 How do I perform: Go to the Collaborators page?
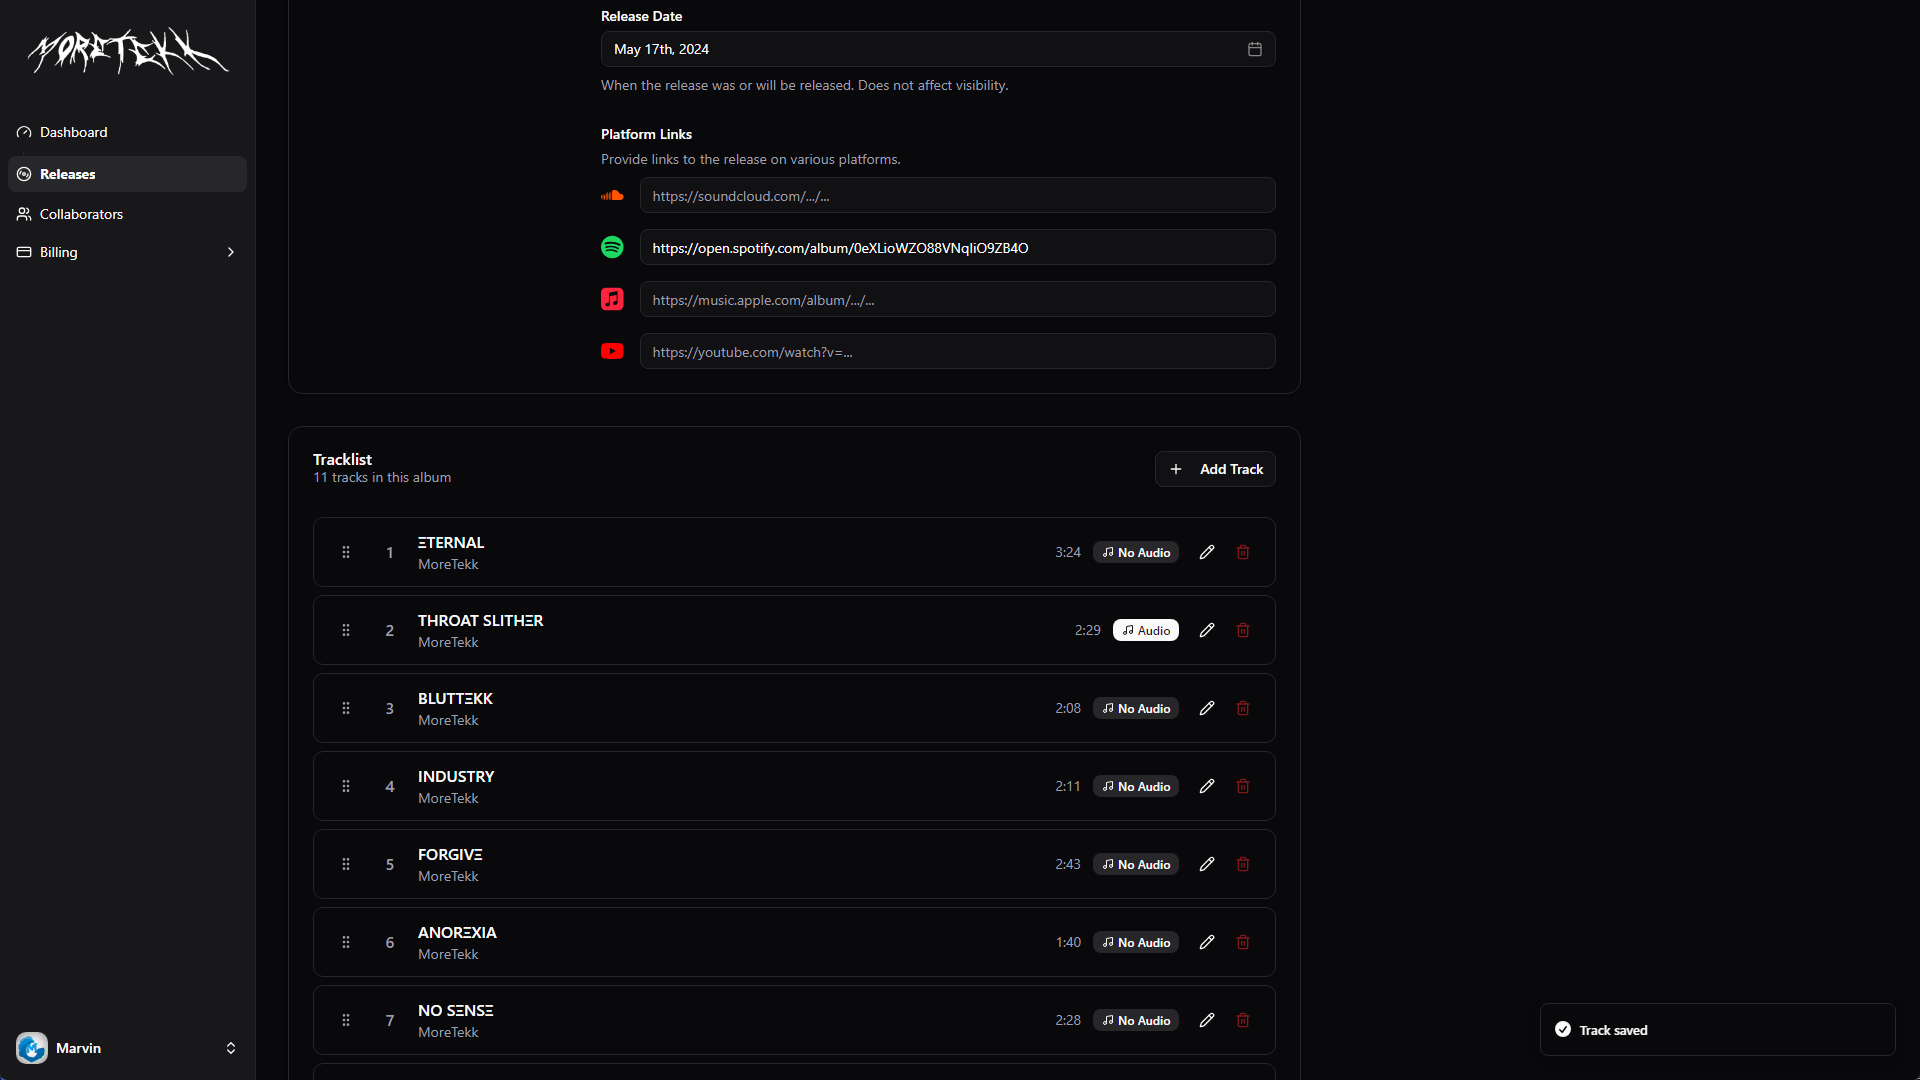coord(80,214)
